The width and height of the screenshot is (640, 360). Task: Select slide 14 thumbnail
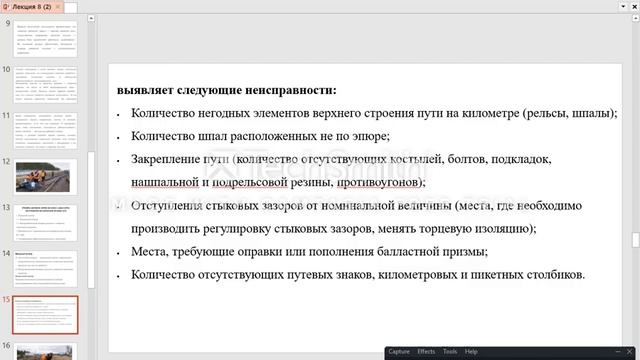(45, 269)
